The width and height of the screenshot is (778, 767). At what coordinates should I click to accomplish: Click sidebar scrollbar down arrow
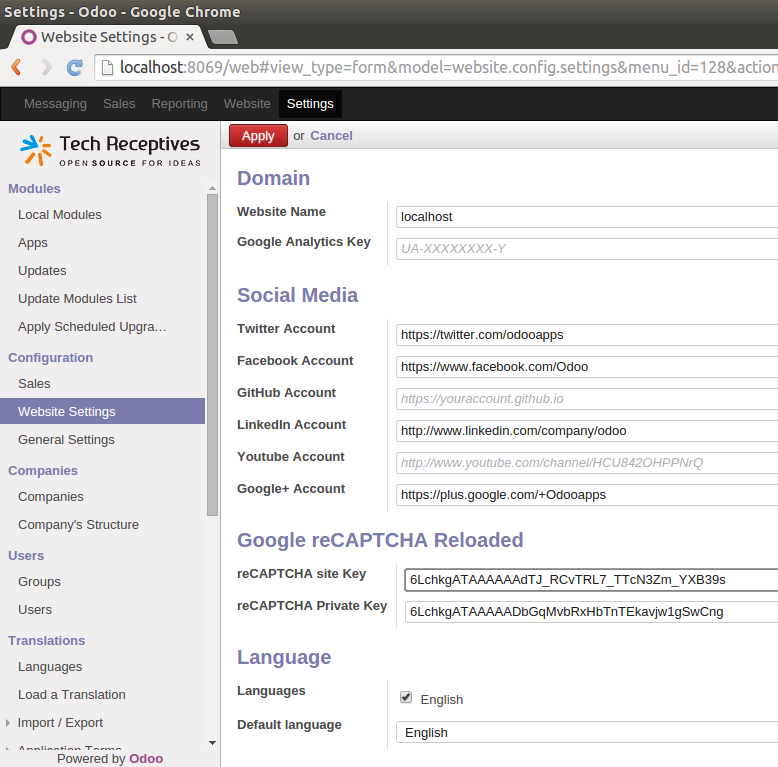pos(212,742)
